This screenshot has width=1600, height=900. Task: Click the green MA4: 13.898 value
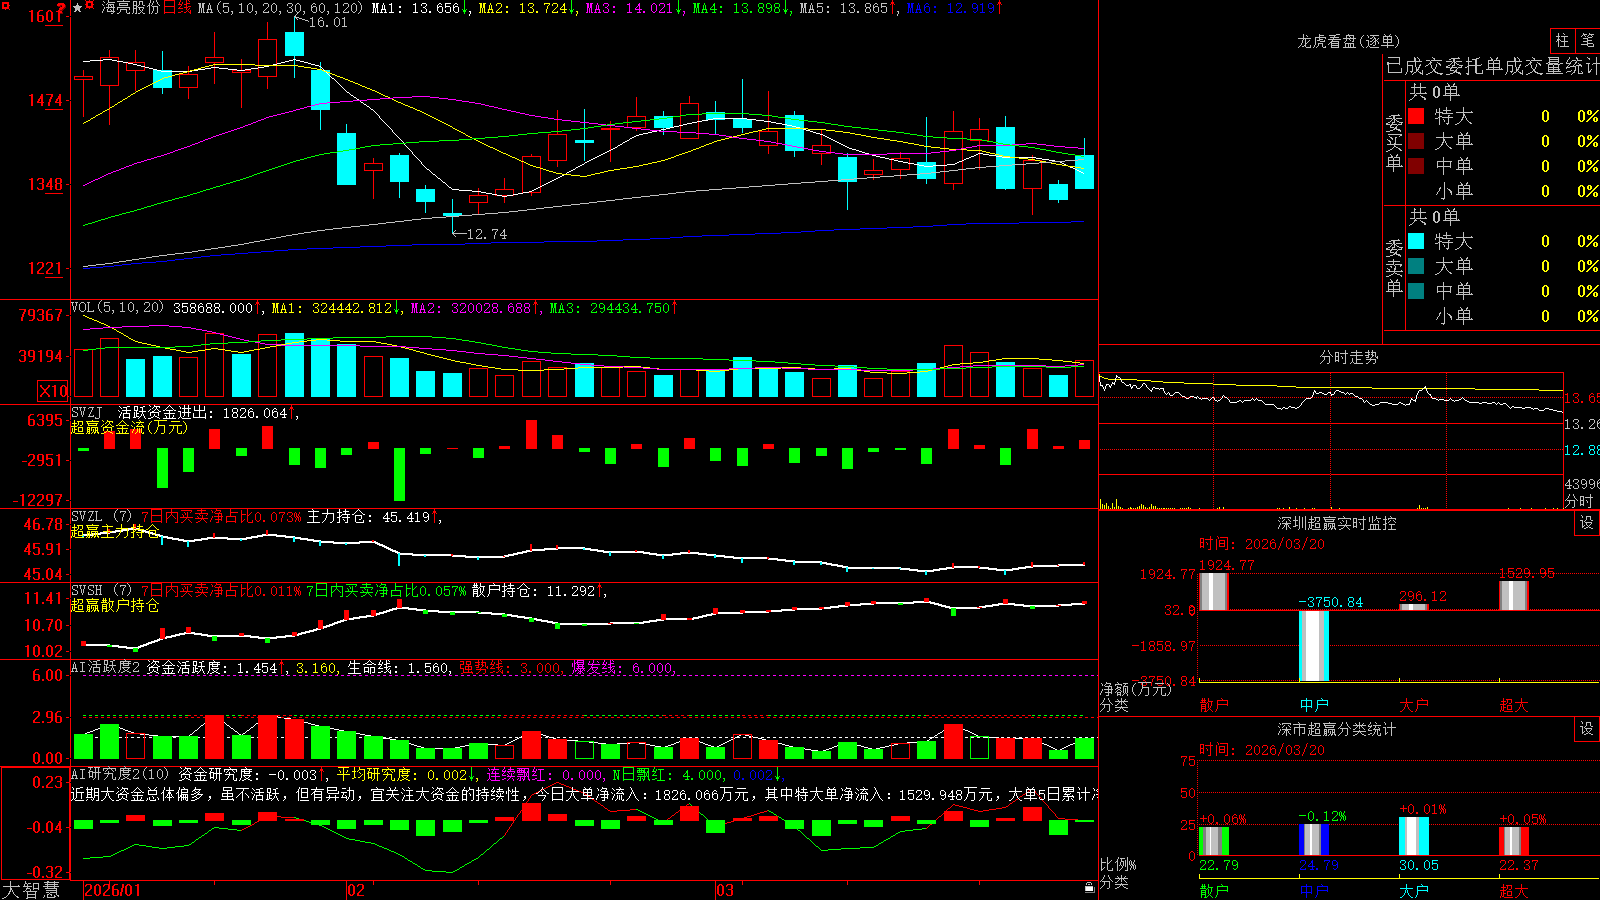[x=737, y=8]
